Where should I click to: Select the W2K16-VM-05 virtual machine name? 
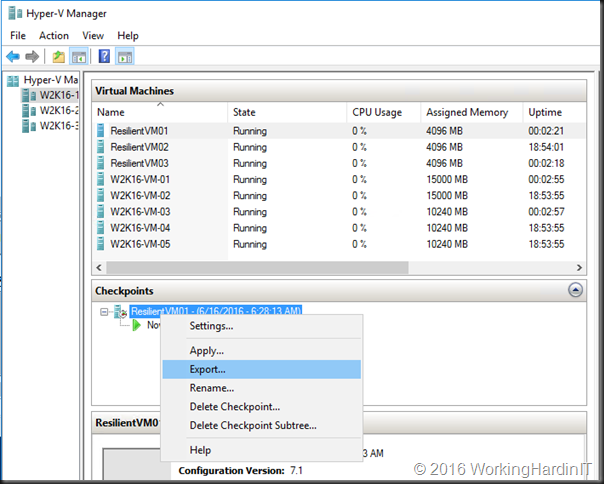pos(140,244)
